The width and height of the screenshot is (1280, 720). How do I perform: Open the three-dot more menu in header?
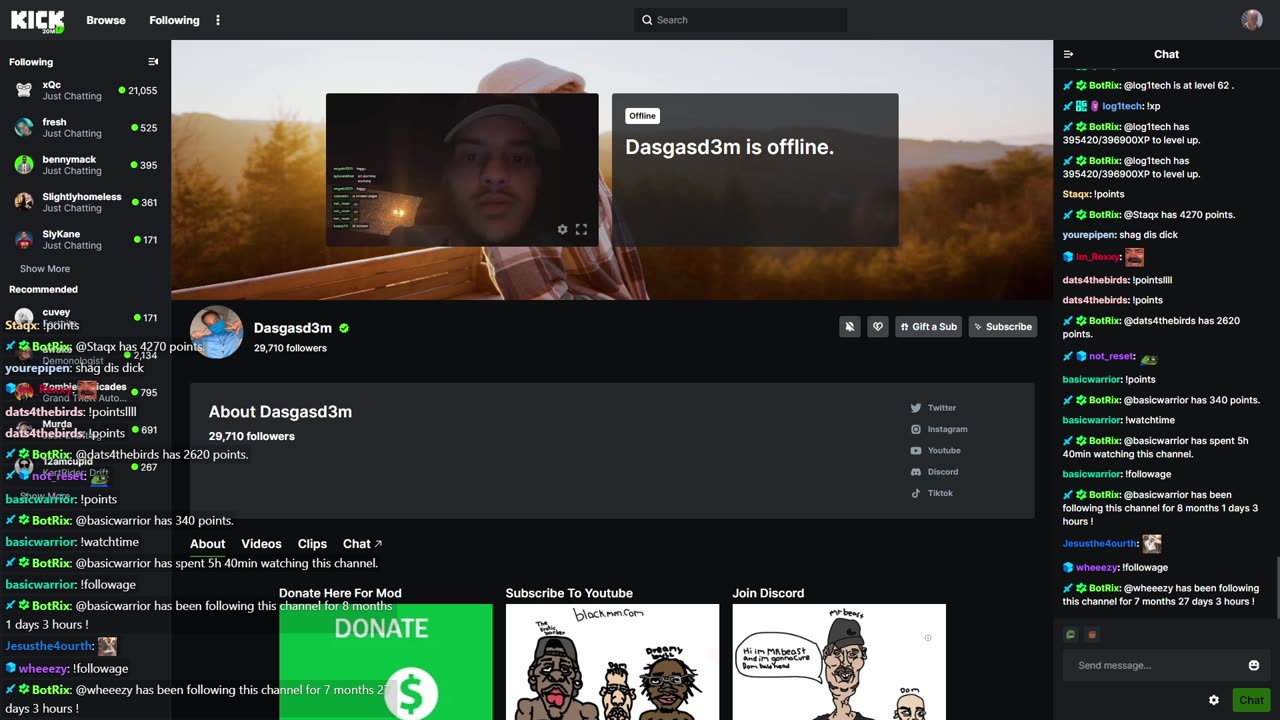pyautogui.click(x=218, y=20)
